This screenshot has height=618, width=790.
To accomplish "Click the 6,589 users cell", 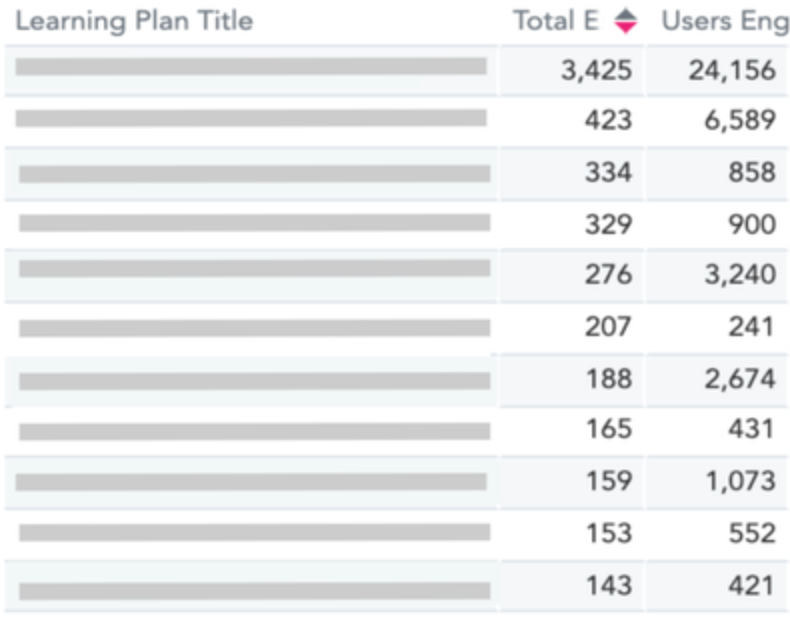I will tap(738, 121).
